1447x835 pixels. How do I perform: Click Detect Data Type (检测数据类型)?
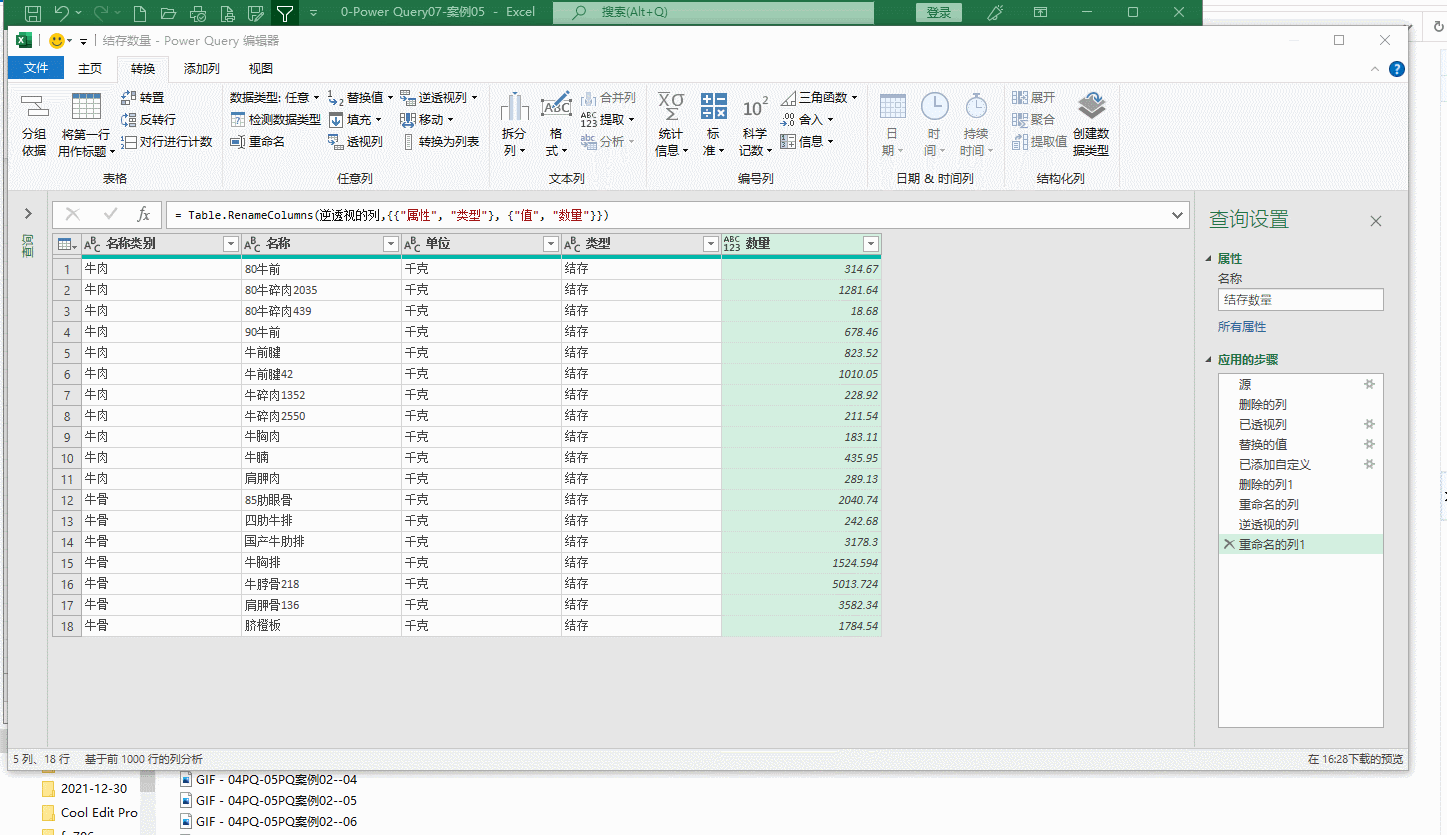point(276,120)
